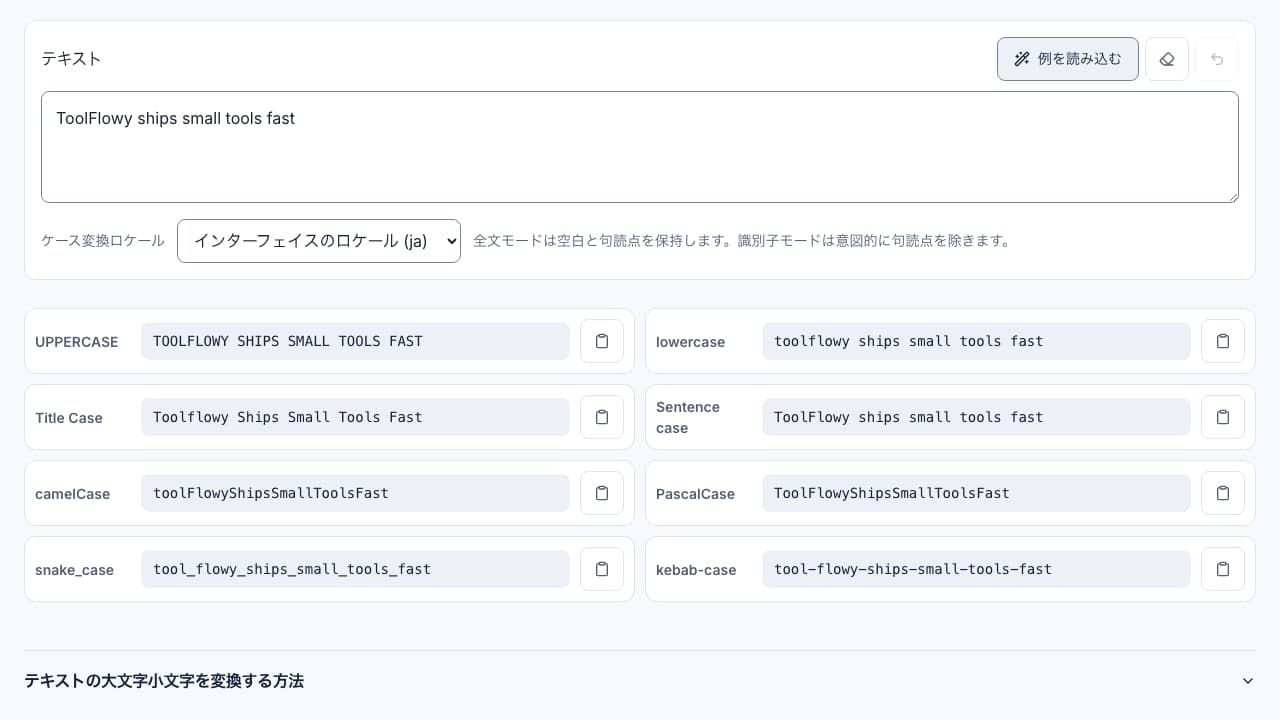Click the lowercase output field
The width and height of the screenshot is (1280, 720).
pyautogui.click(x=976, y=341)
